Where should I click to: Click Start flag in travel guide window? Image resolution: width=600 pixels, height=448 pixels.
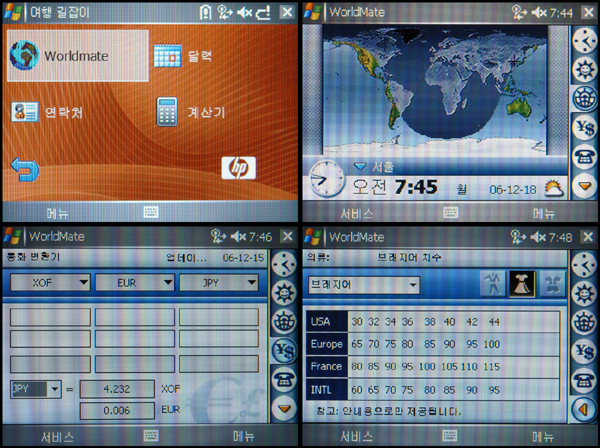pyautogui.click(x=13, y=12)
